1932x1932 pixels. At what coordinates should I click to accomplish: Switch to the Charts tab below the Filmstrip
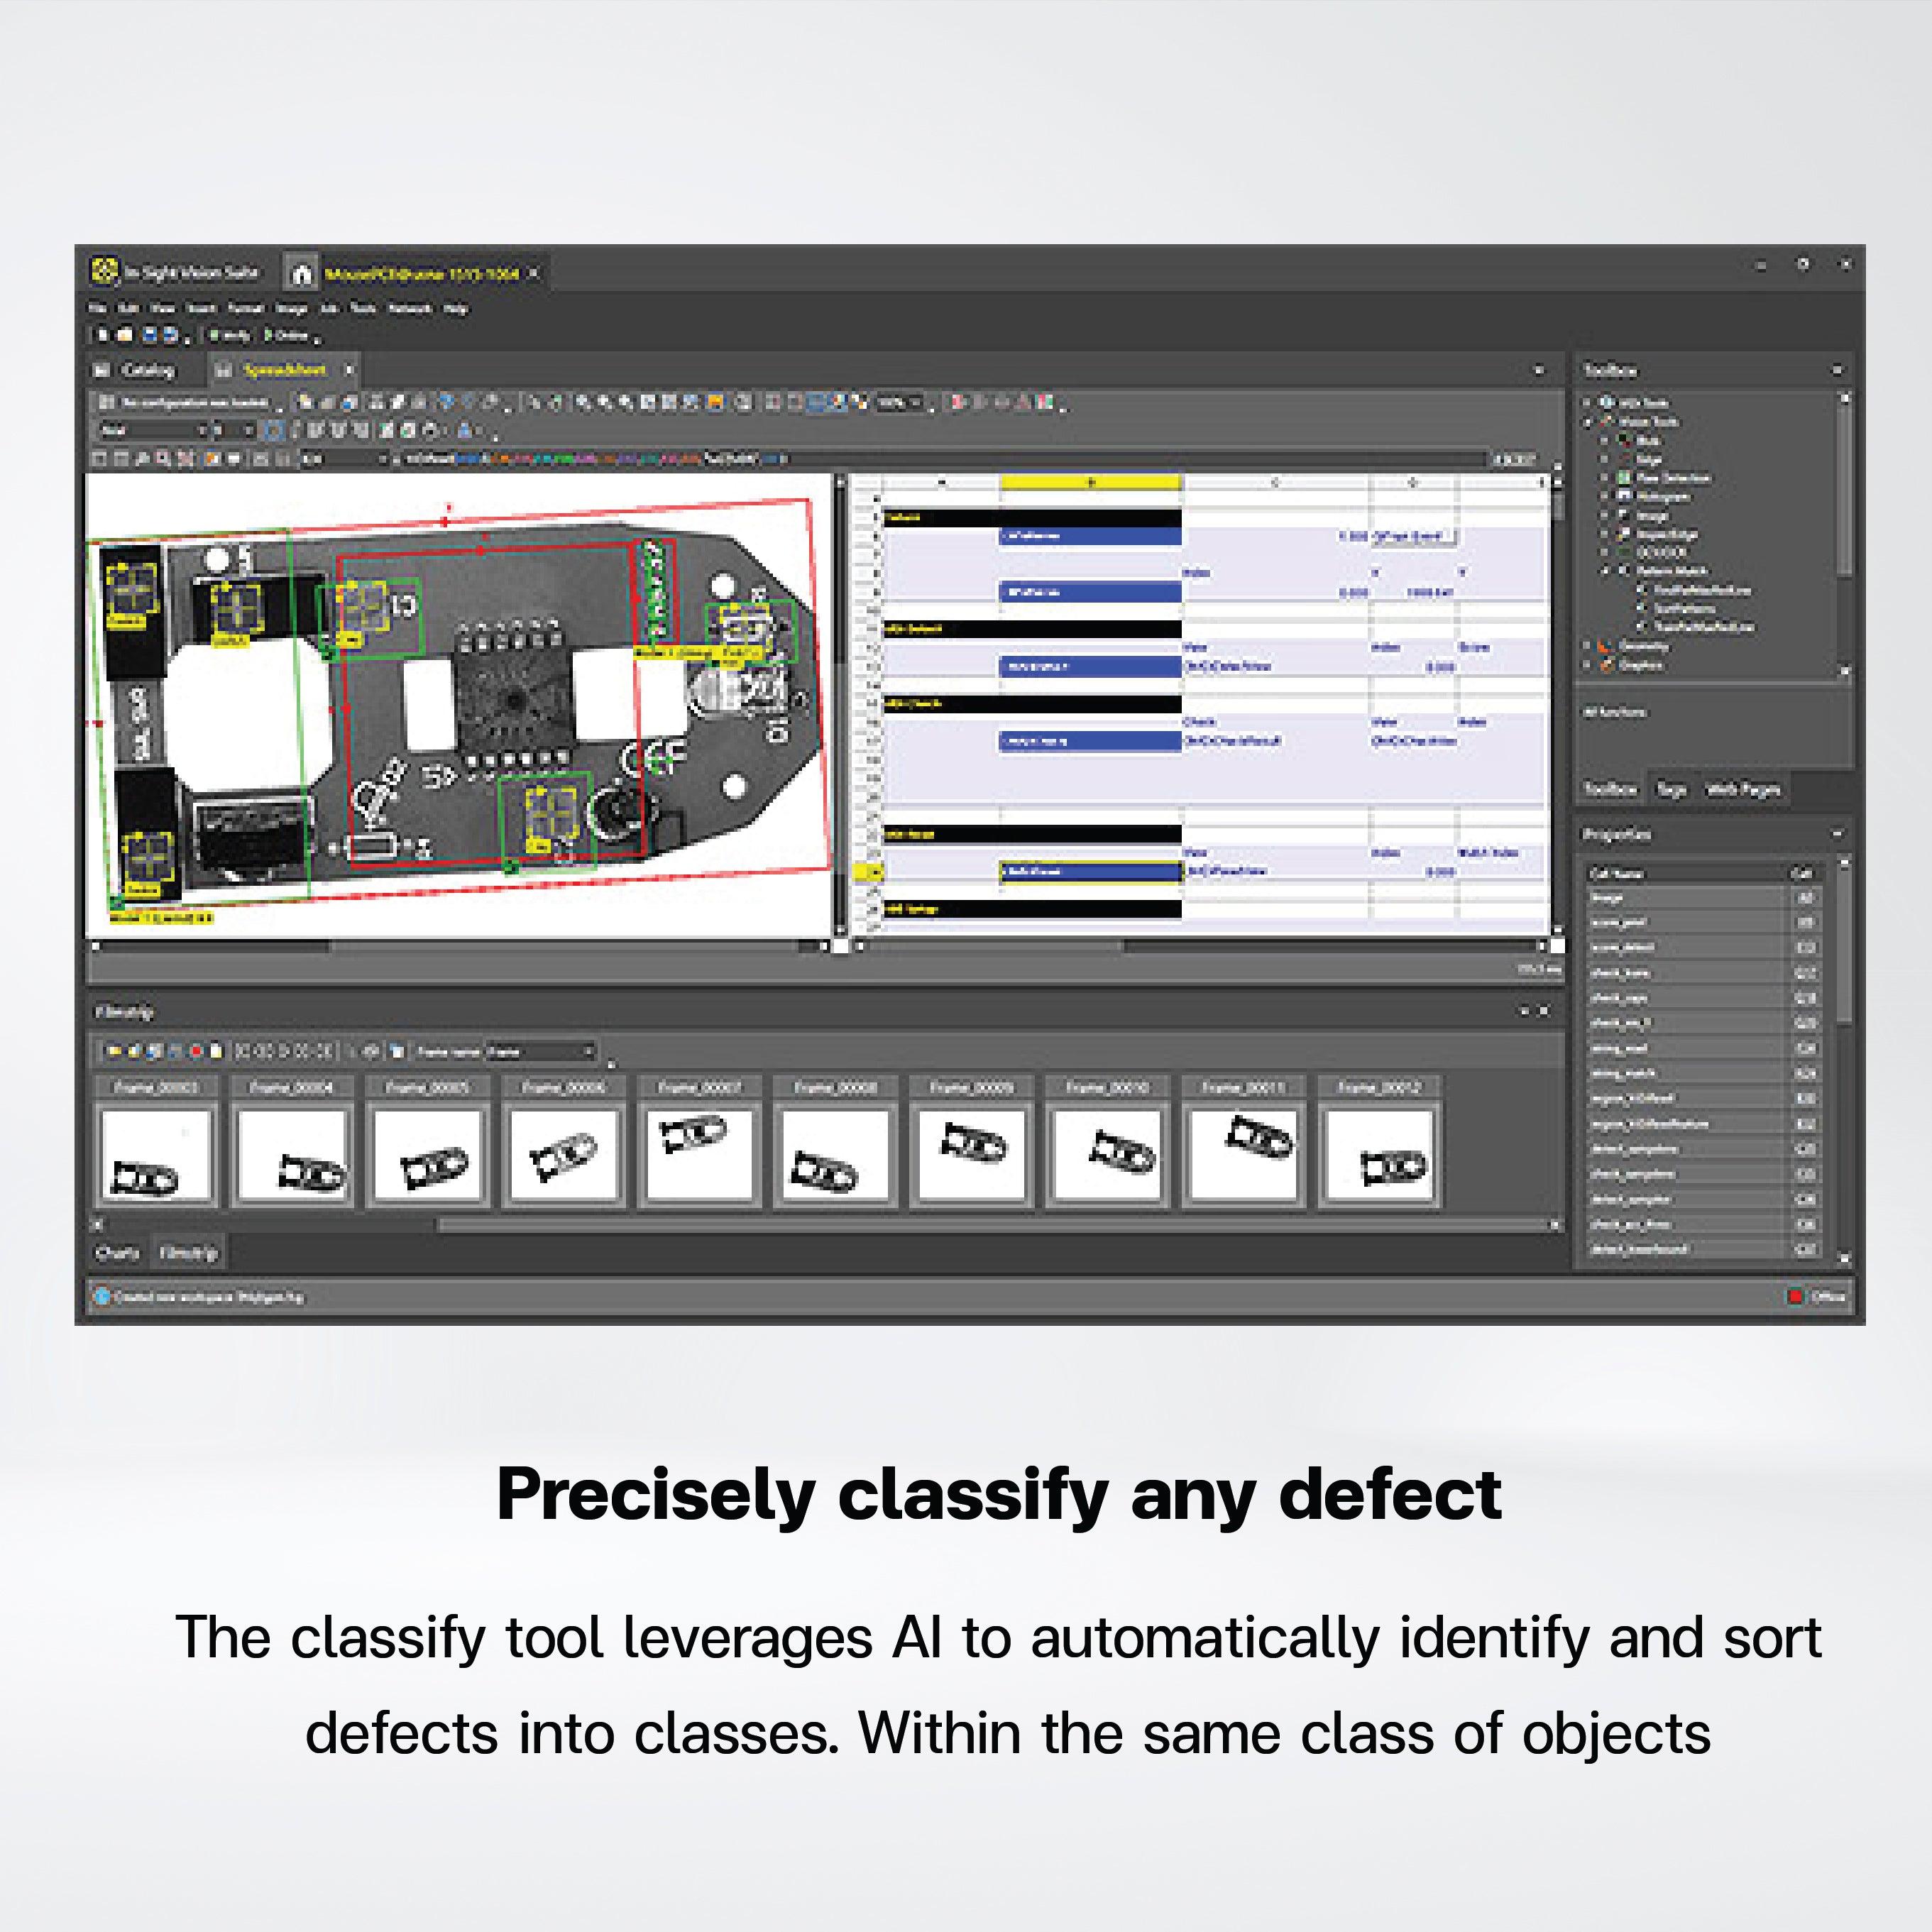(119, 1253)
